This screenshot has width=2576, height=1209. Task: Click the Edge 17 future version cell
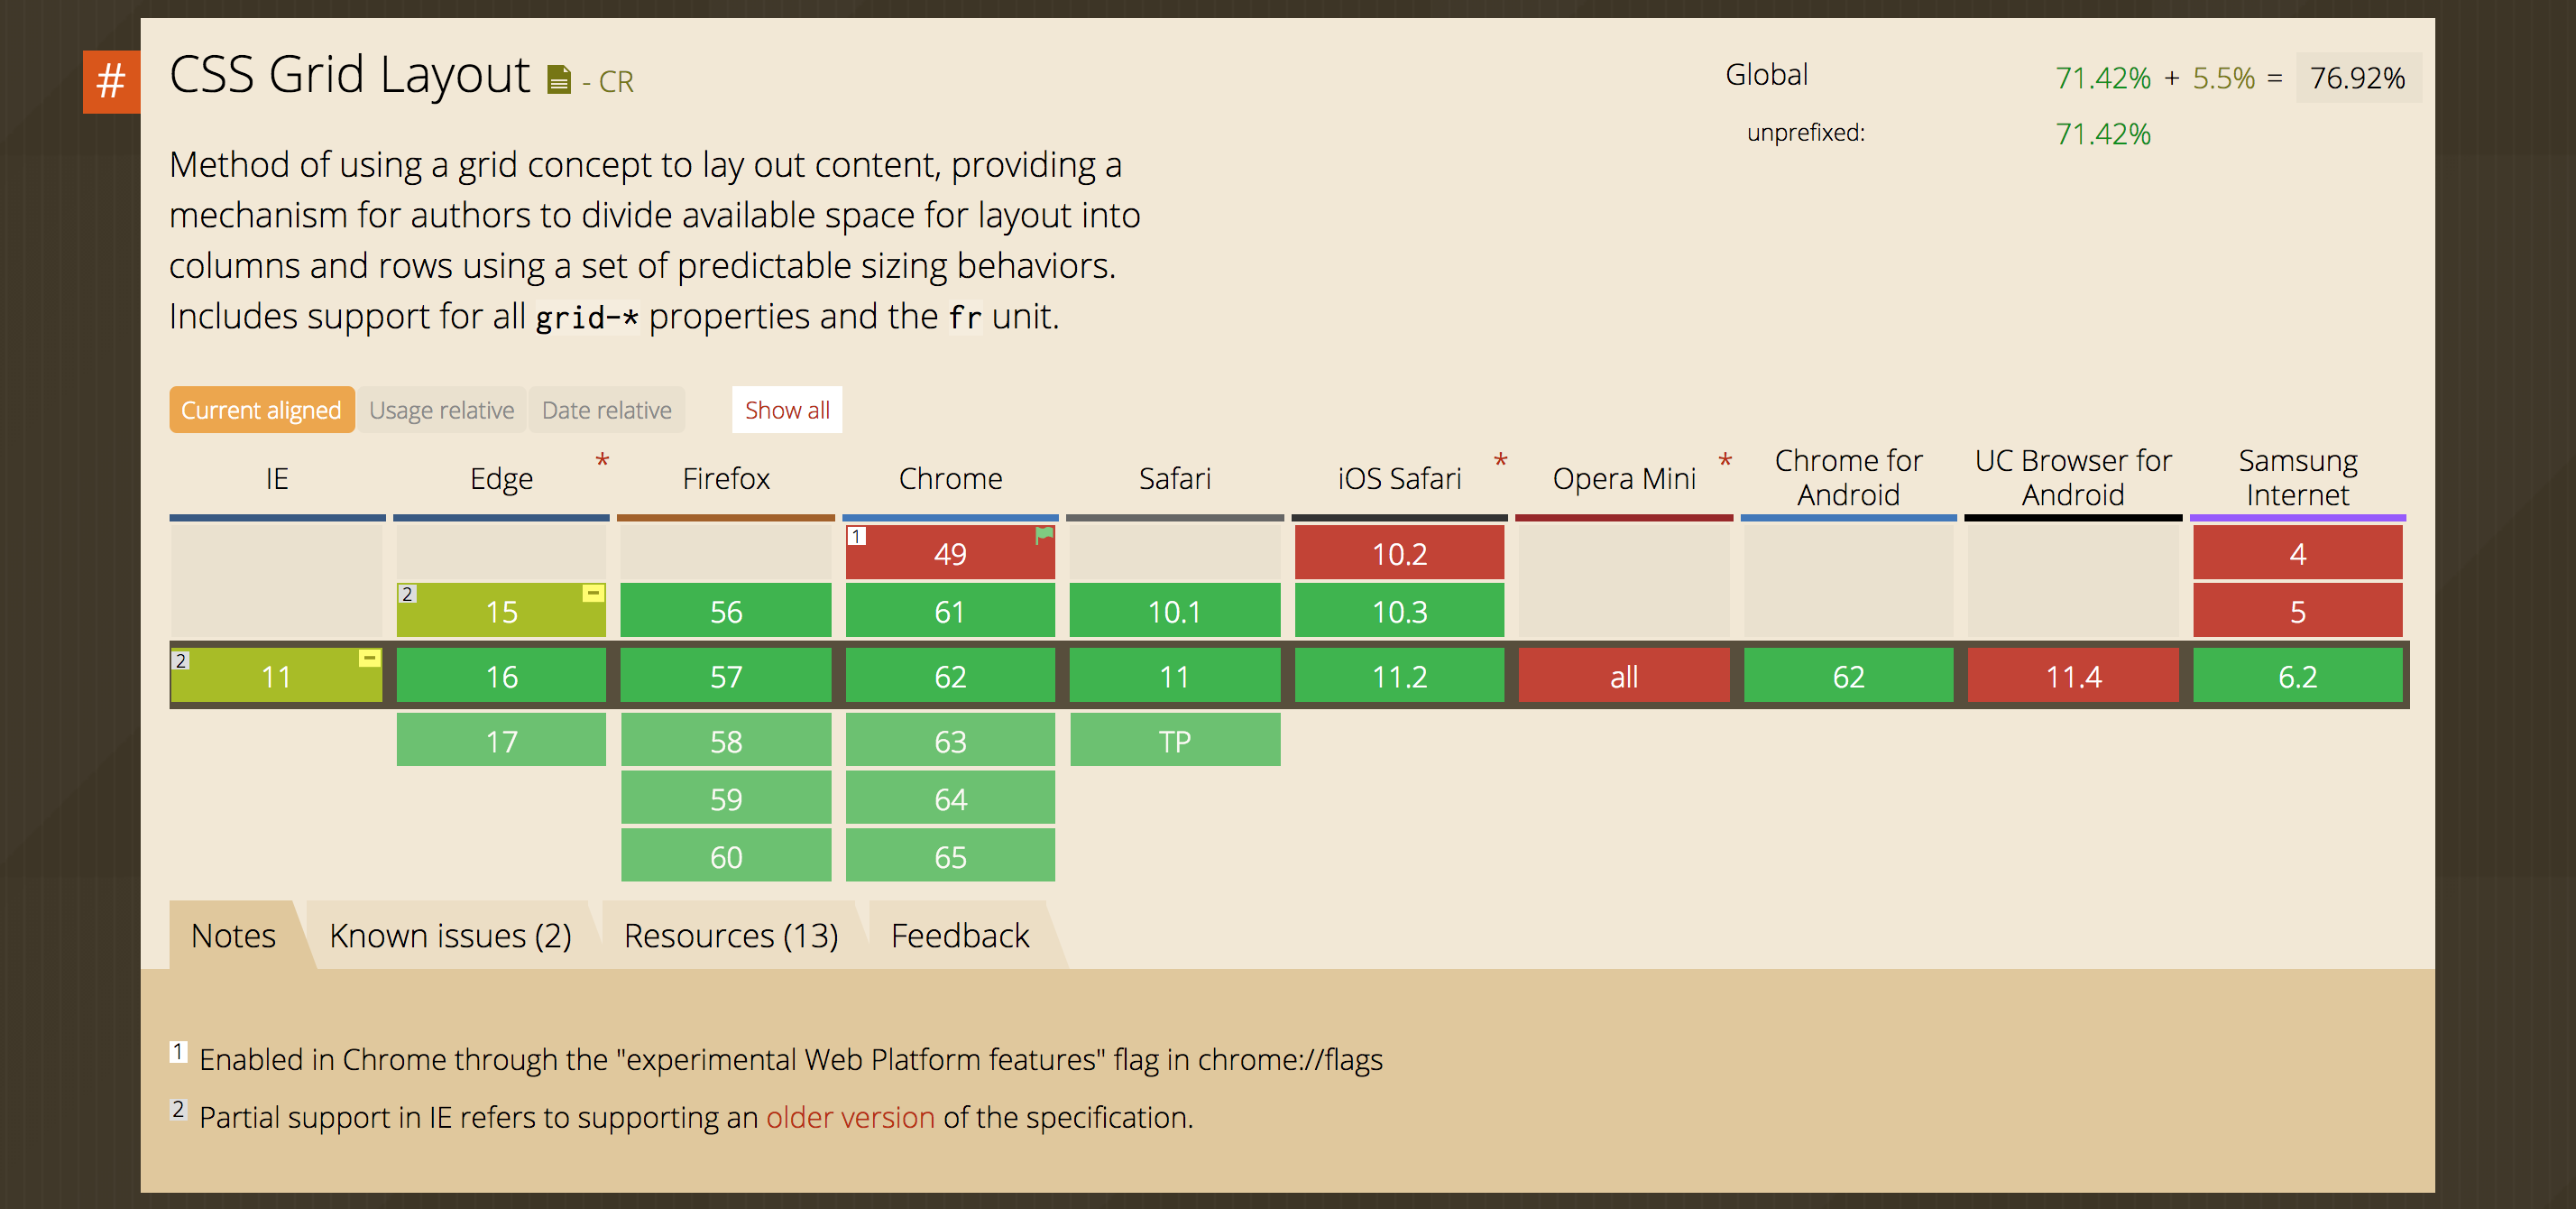click(501, 740)
